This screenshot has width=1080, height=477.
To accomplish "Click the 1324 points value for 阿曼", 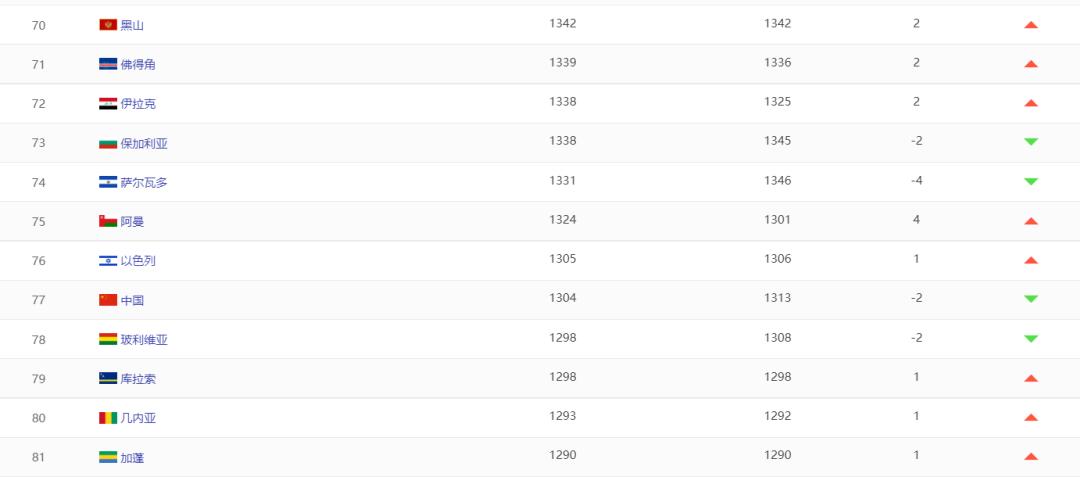I will (563, 220).
